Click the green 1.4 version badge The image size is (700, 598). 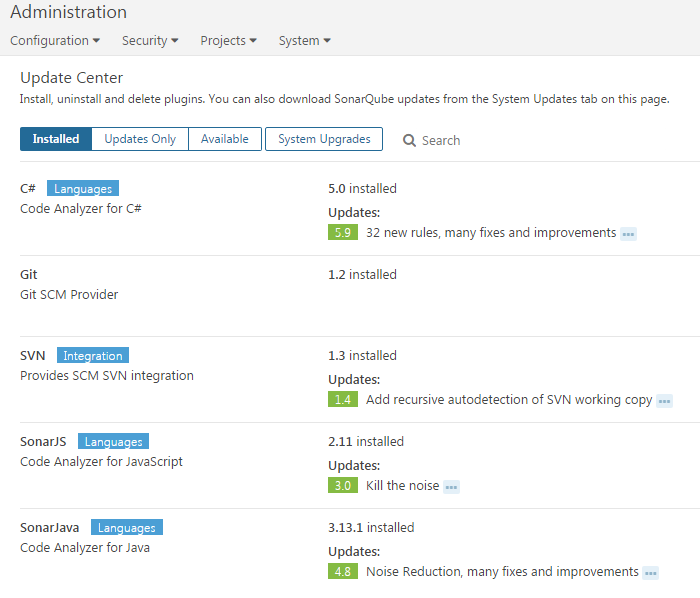(343, 399)
